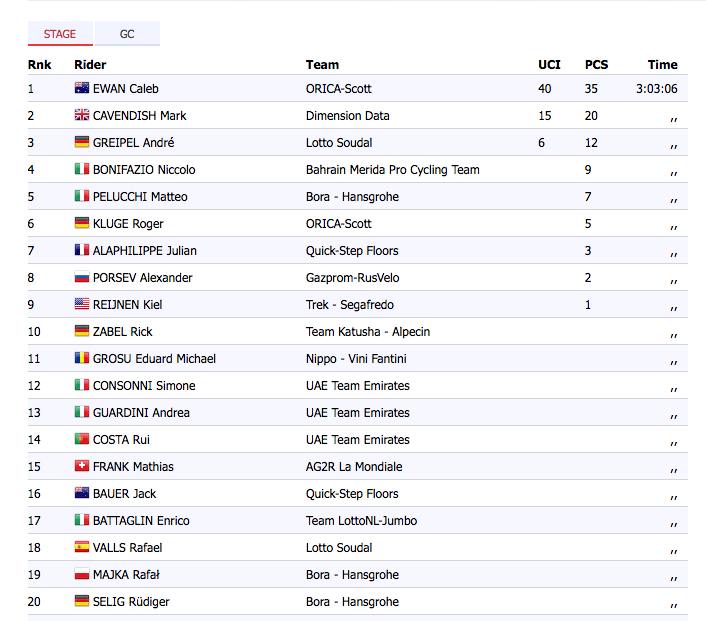Open rider EWAN Caleb's profile link

125,89
